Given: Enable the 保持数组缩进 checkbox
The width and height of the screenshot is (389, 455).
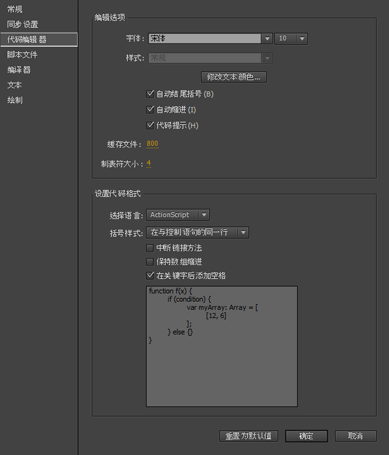Looking at the screenshot, I should (150, 262).
